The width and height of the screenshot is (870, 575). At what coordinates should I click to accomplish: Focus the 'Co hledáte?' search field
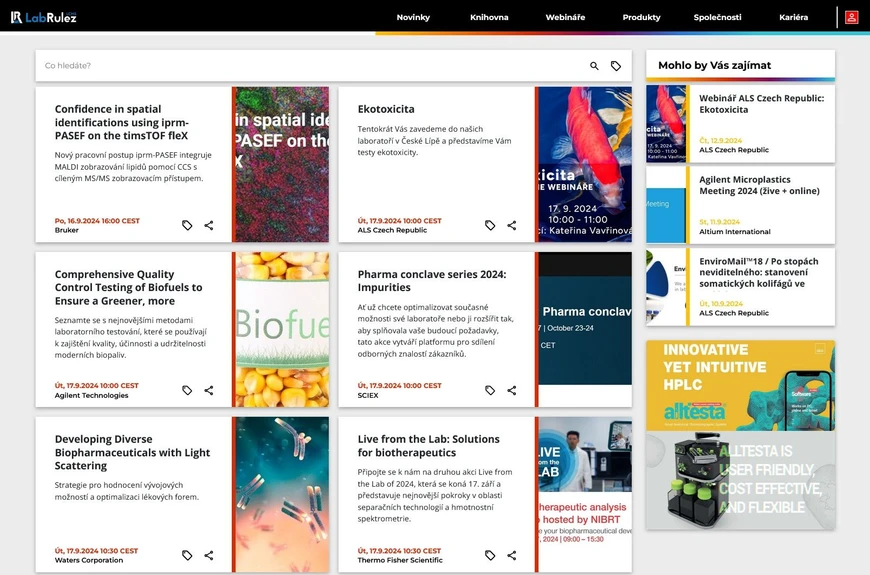311,65
